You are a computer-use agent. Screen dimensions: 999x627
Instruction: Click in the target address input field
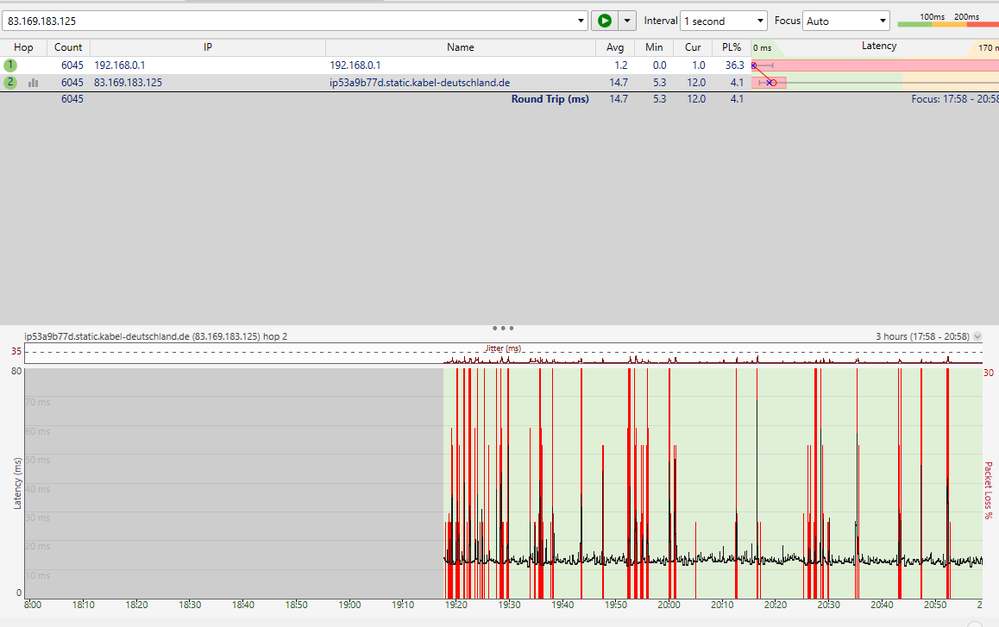point(290,21)
